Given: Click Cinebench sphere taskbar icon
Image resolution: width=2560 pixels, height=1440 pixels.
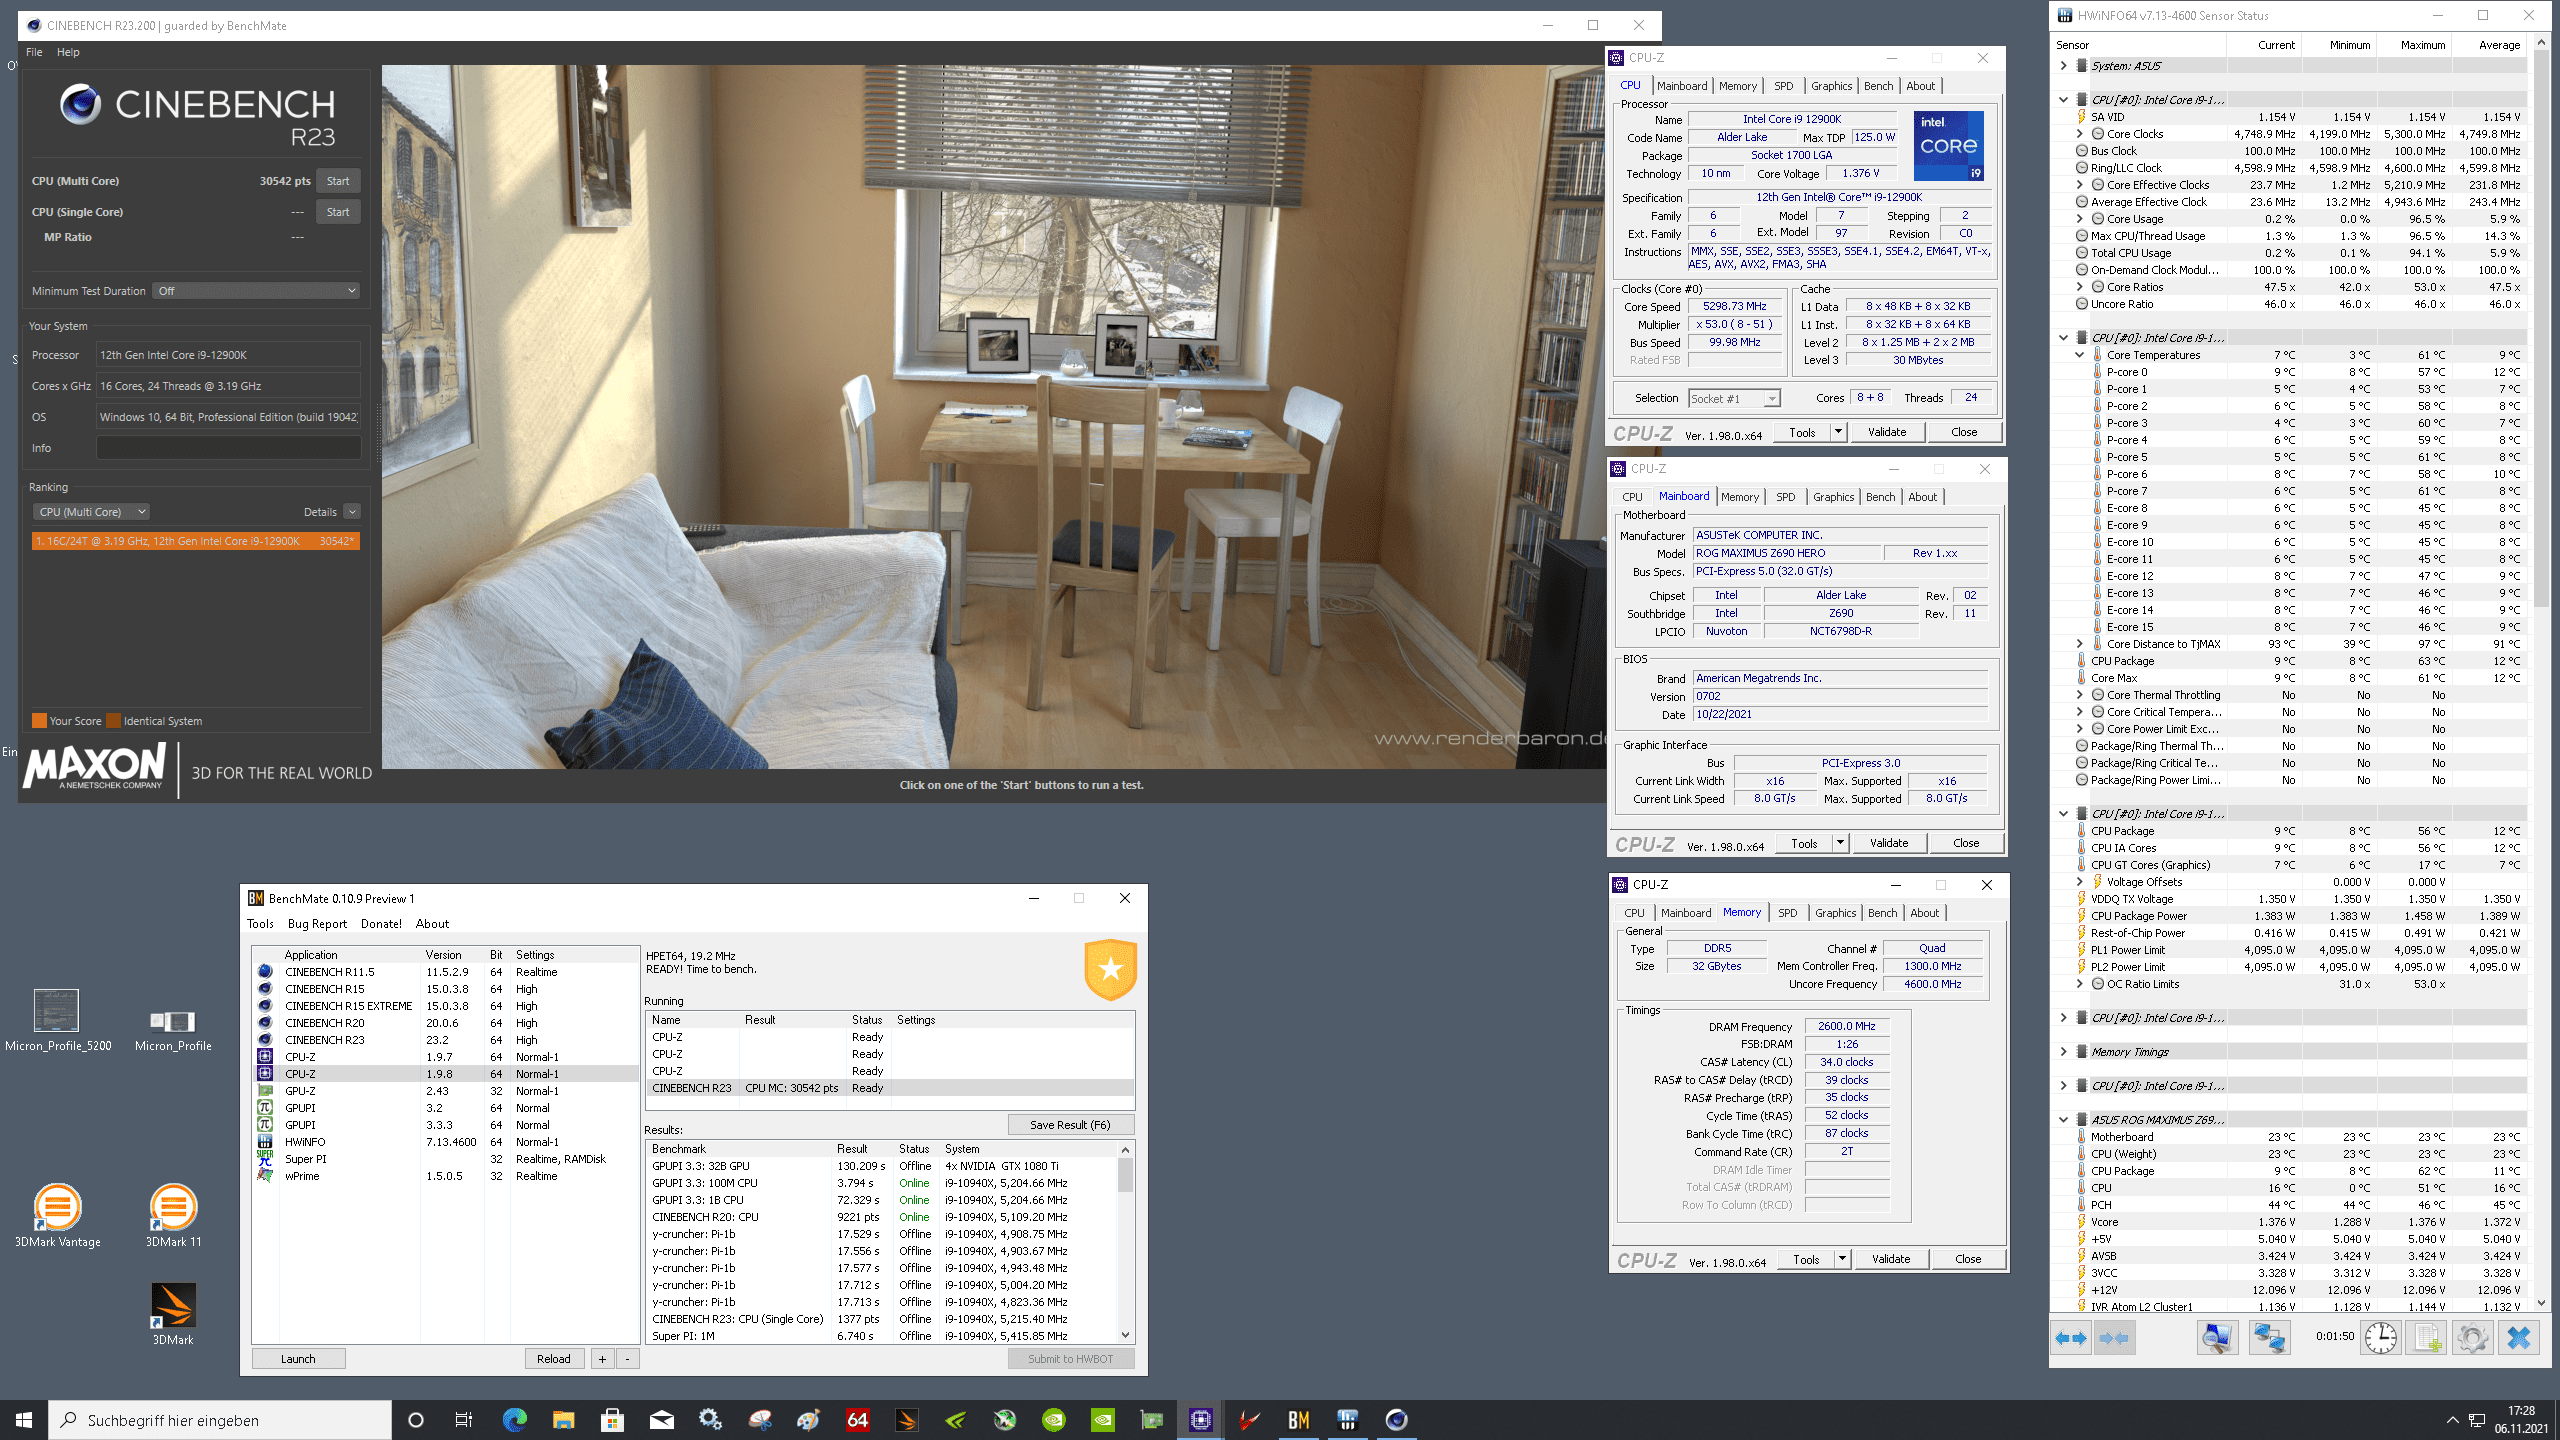Looking at the screenshot, I should coord(1396,1420).
